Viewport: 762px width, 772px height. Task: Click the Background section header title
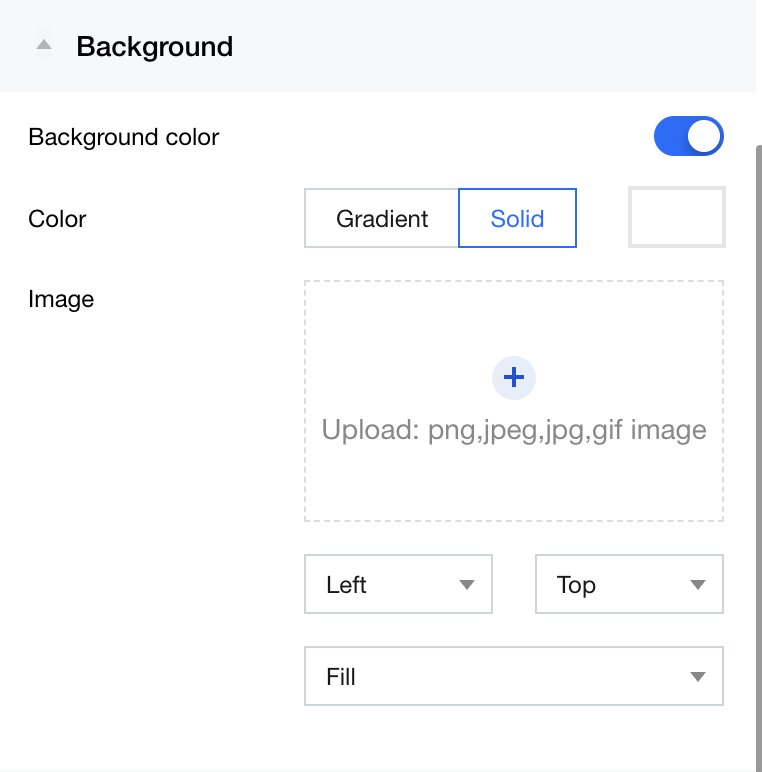(154, 46)
